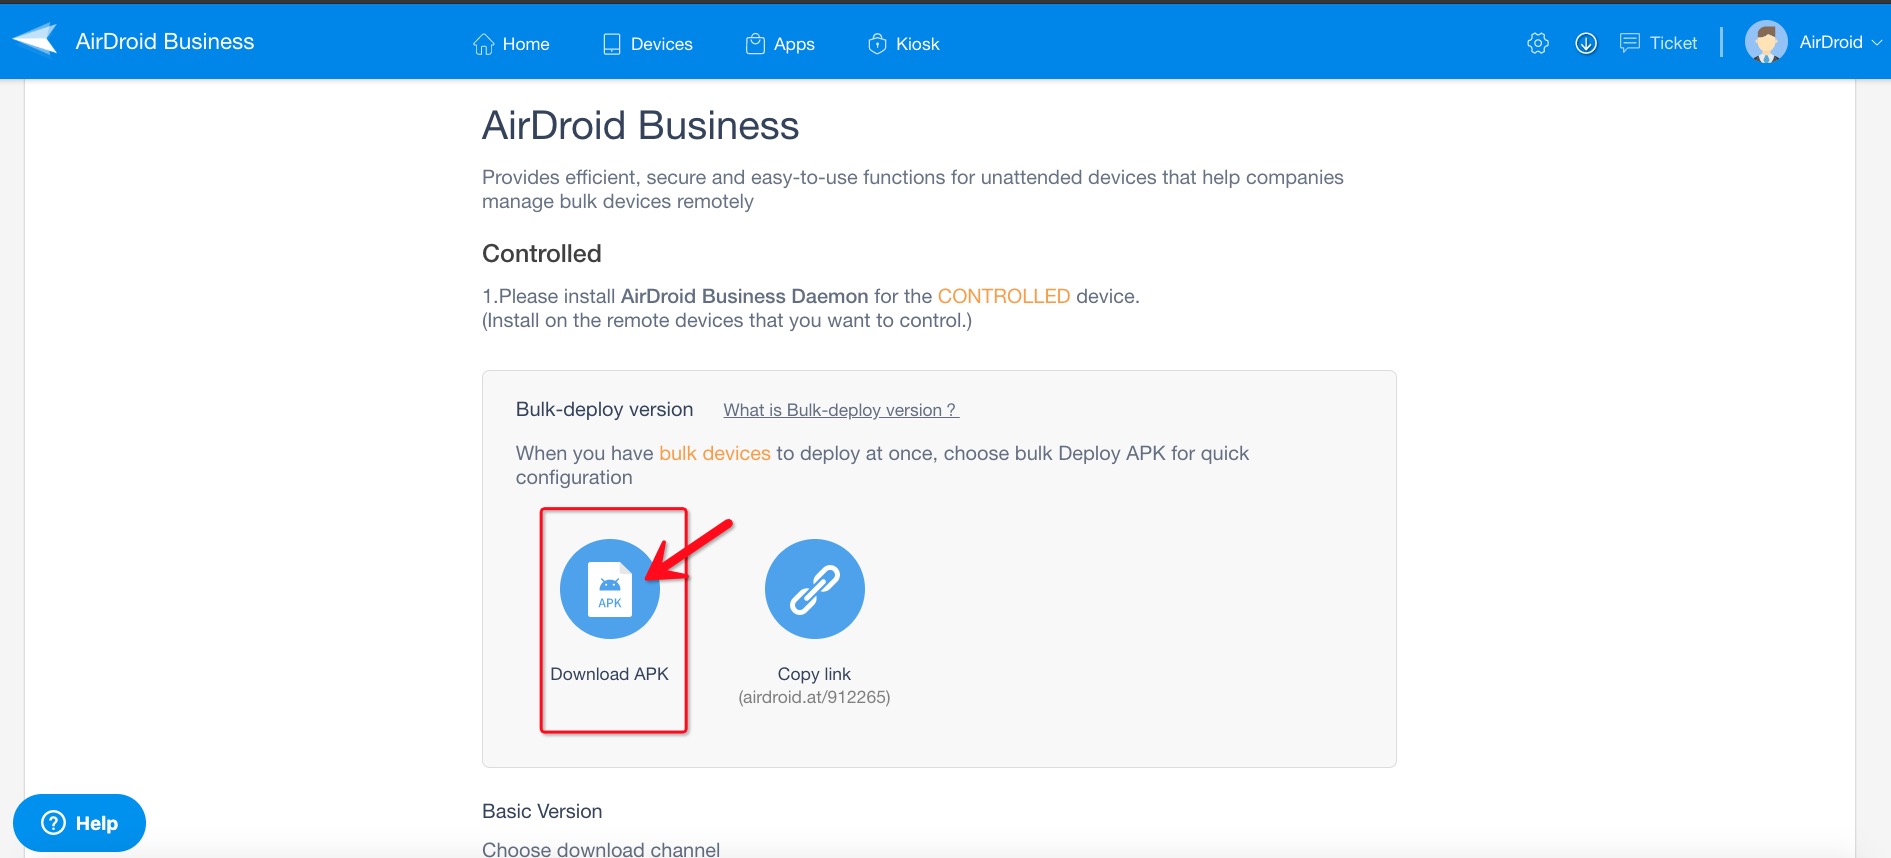Open the Help button

tap(79, 823)
